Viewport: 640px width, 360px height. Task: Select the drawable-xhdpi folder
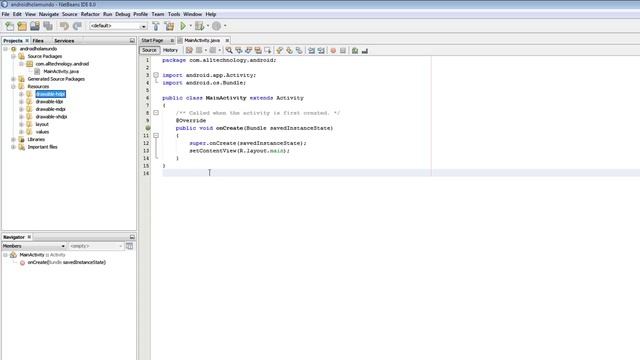pyautogui.click(x=51, y=117)
